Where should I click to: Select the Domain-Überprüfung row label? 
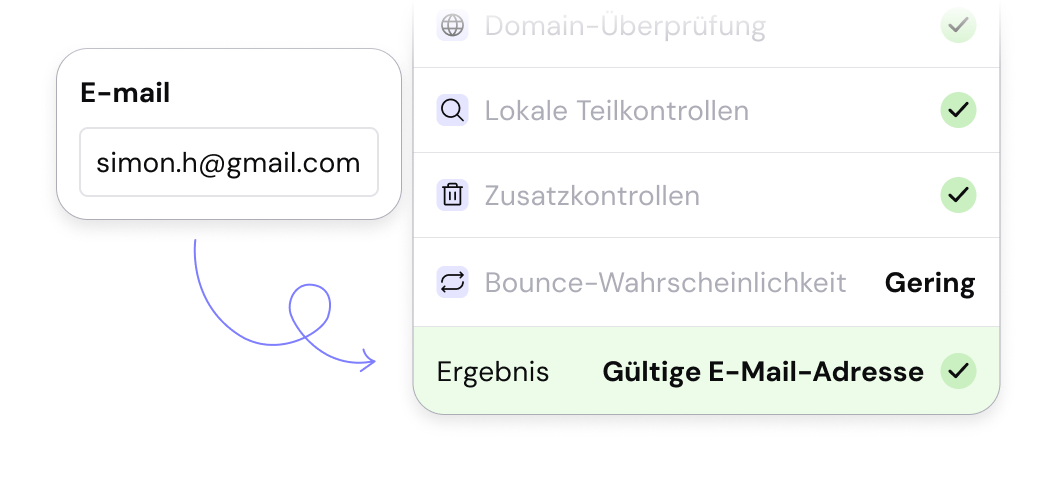pos(625,26)
